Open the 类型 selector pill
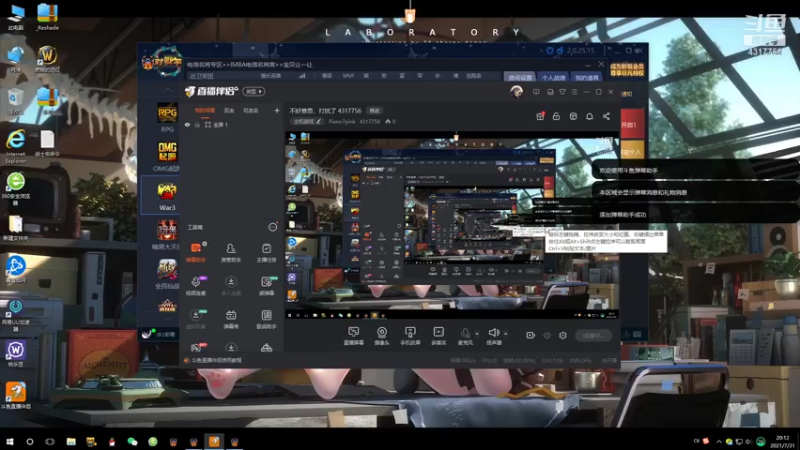The height and width of the screenshot is (450, 800). click(254, 91)
